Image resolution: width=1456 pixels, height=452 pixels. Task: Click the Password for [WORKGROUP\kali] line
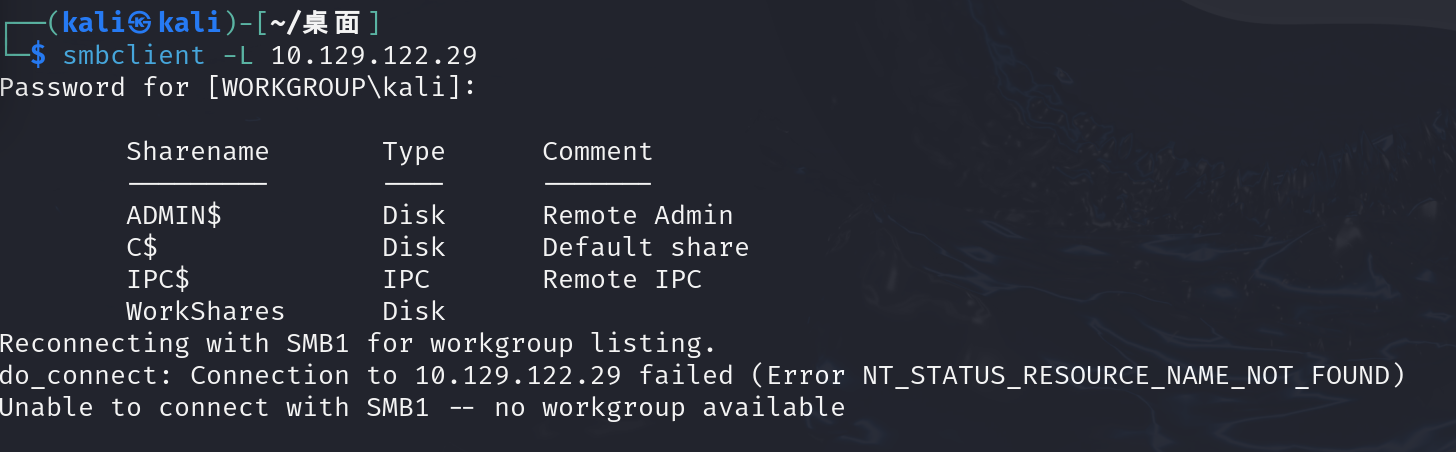coord(238,87)
